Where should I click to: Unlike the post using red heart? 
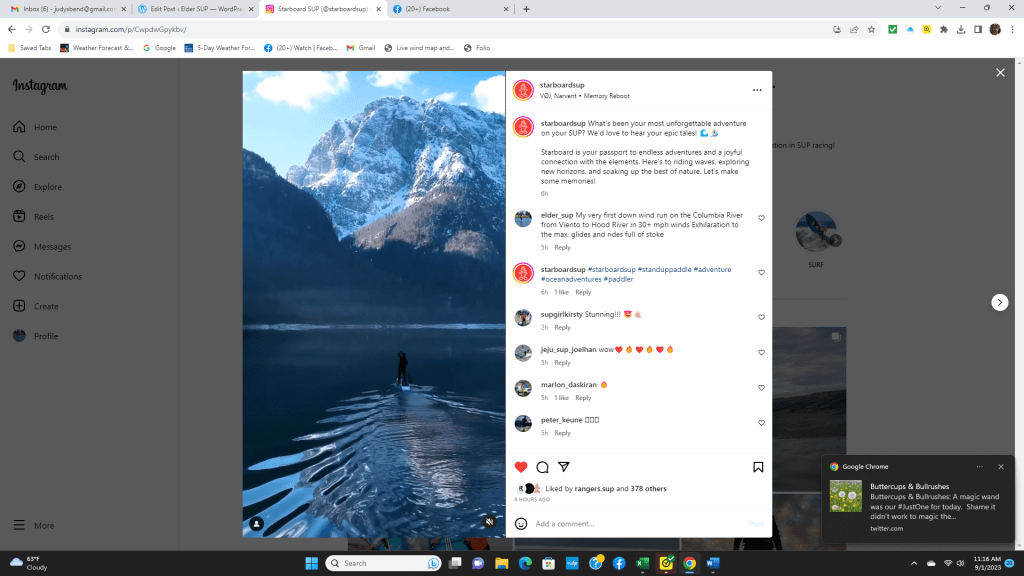(x=521, y=467)
